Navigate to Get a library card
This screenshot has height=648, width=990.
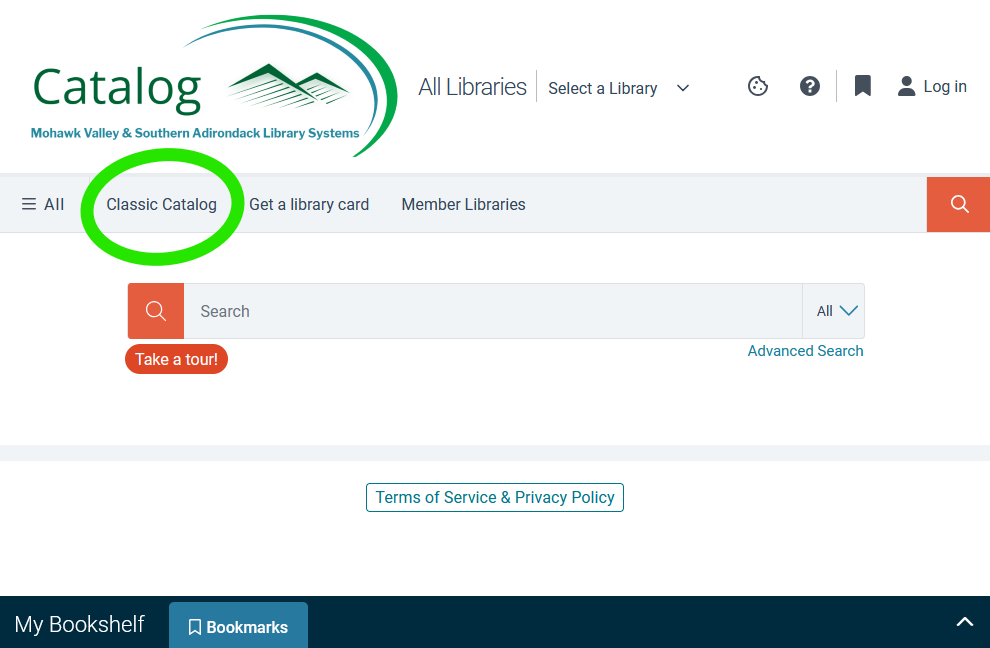309,204
